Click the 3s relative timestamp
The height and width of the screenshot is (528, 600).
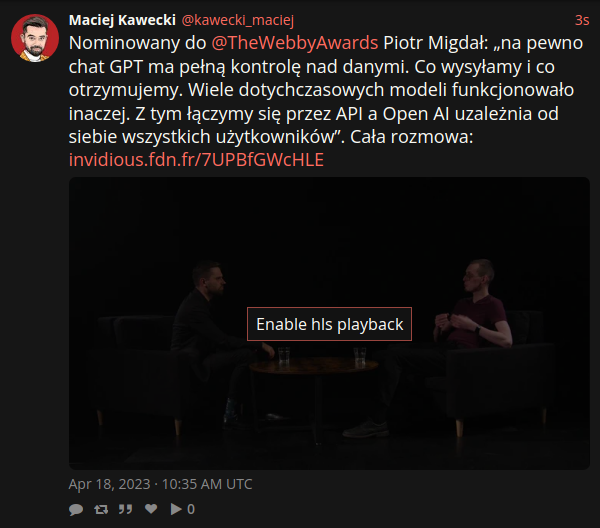(x=582, y=20)
